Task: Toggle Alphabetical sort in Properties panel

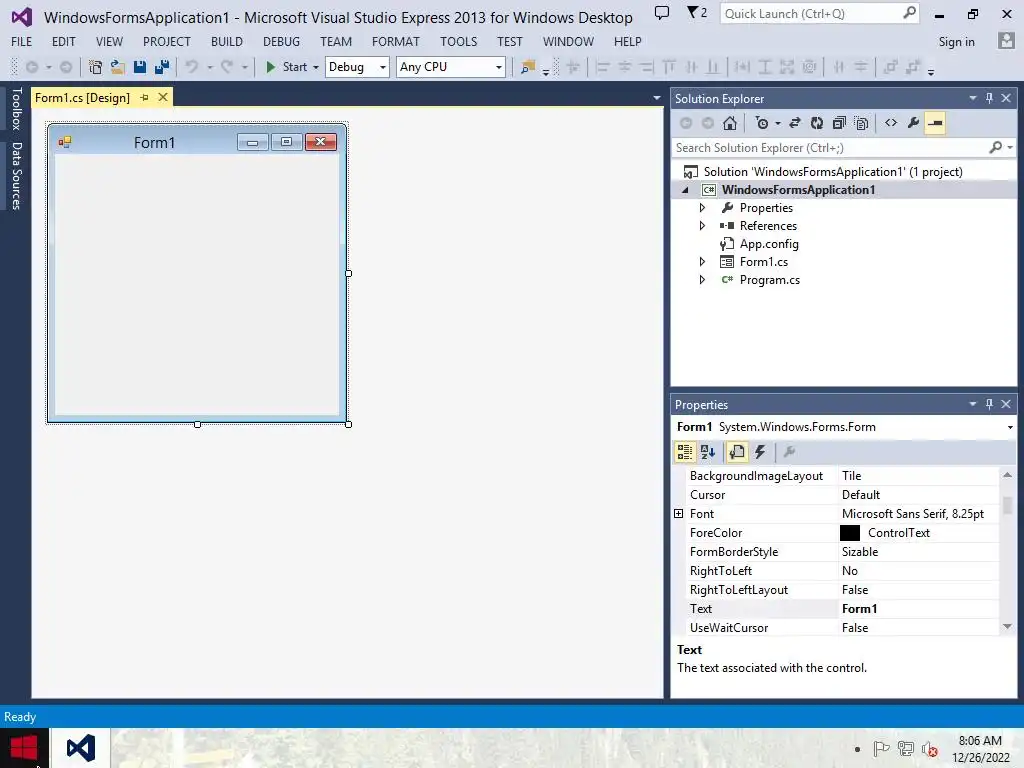Action: 708,452
